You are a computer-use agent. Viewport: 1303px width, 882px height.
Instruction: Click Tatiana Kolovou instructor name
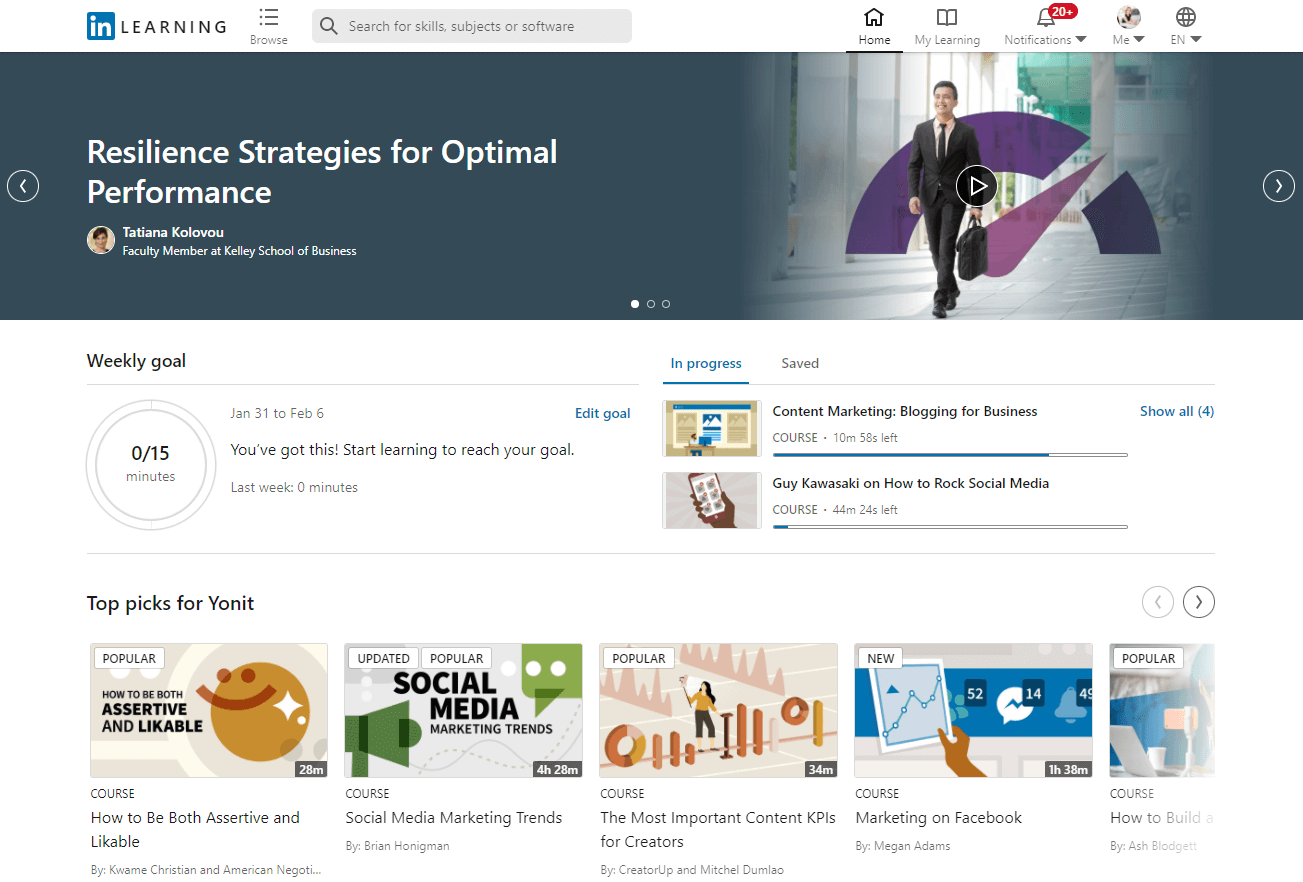point(173,232)
